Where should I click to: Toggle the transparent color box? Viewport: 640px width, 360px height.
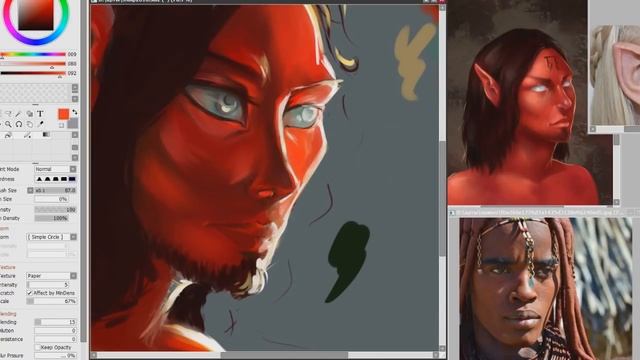tap(61, 125)
